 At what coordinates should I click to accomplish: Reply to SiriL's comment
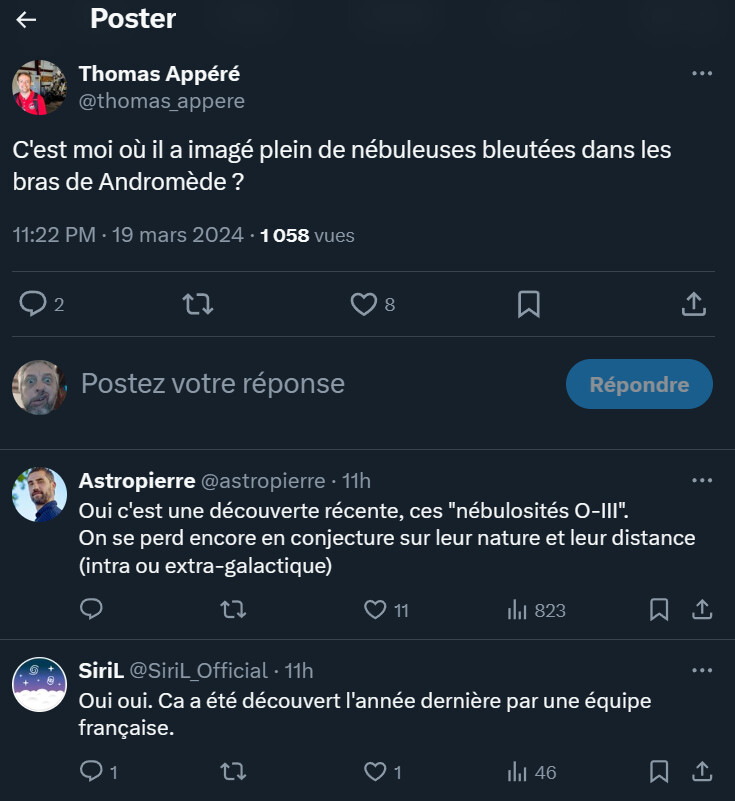coord(91,771)
